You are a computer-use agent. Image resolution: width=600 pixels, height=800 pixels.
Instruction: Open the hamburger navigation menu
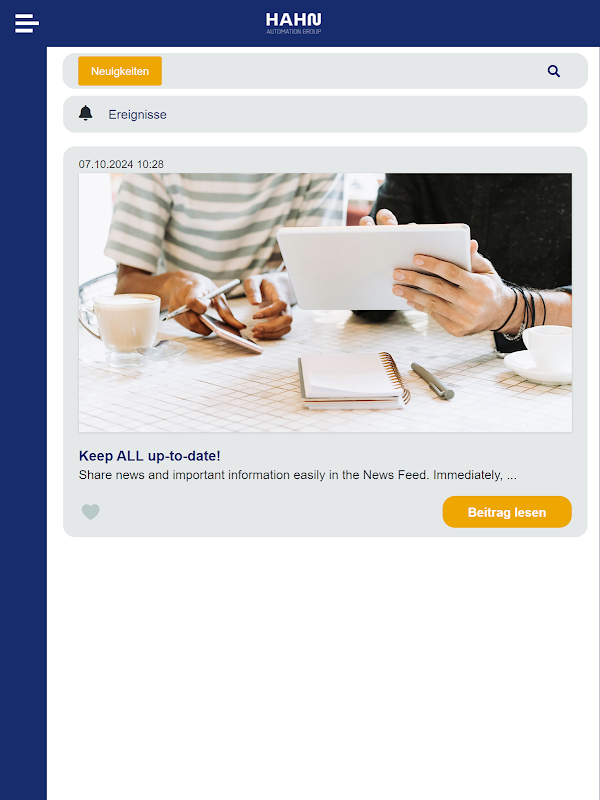coord(27,23)
